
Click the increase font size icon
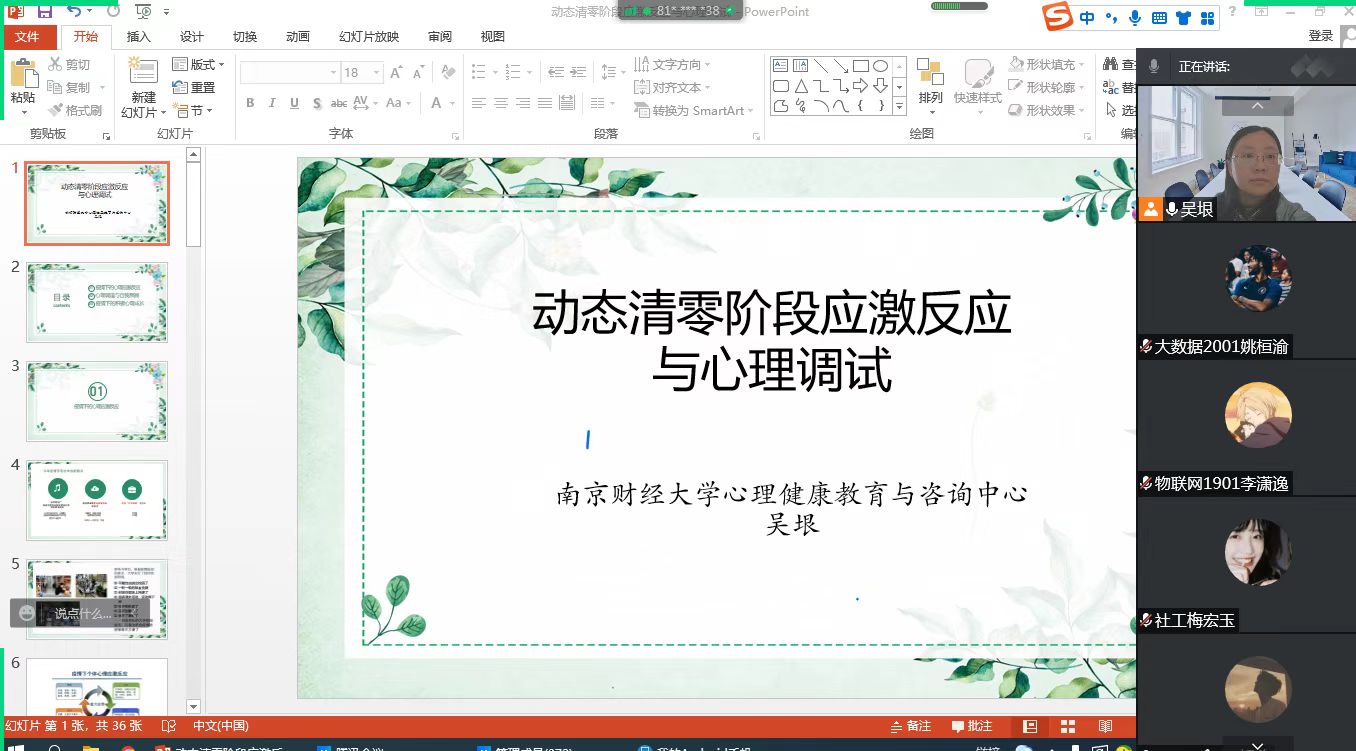tap(397, 73)
